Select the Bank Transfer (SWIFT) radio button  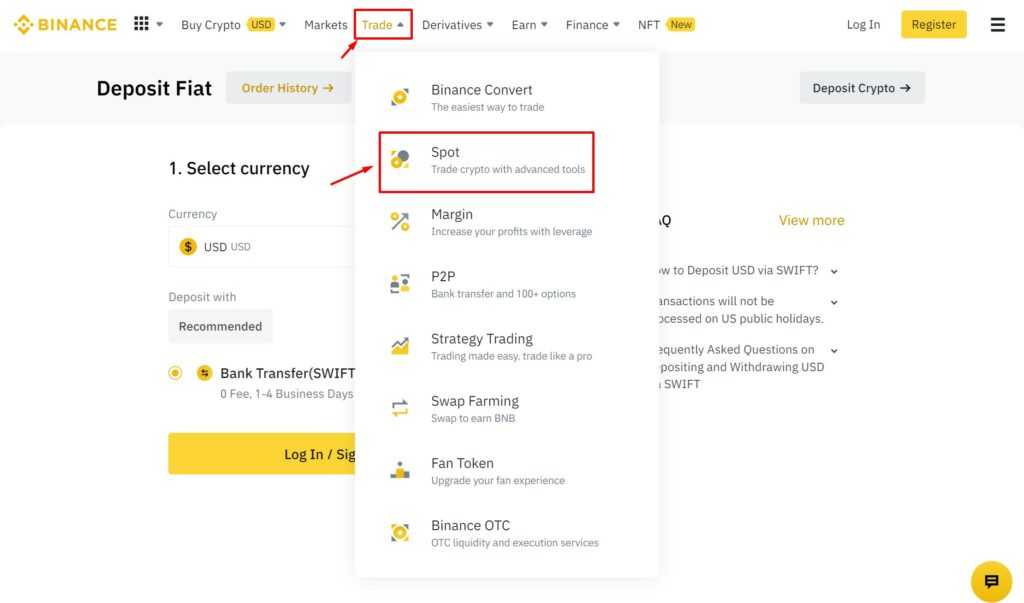[175, 371]
